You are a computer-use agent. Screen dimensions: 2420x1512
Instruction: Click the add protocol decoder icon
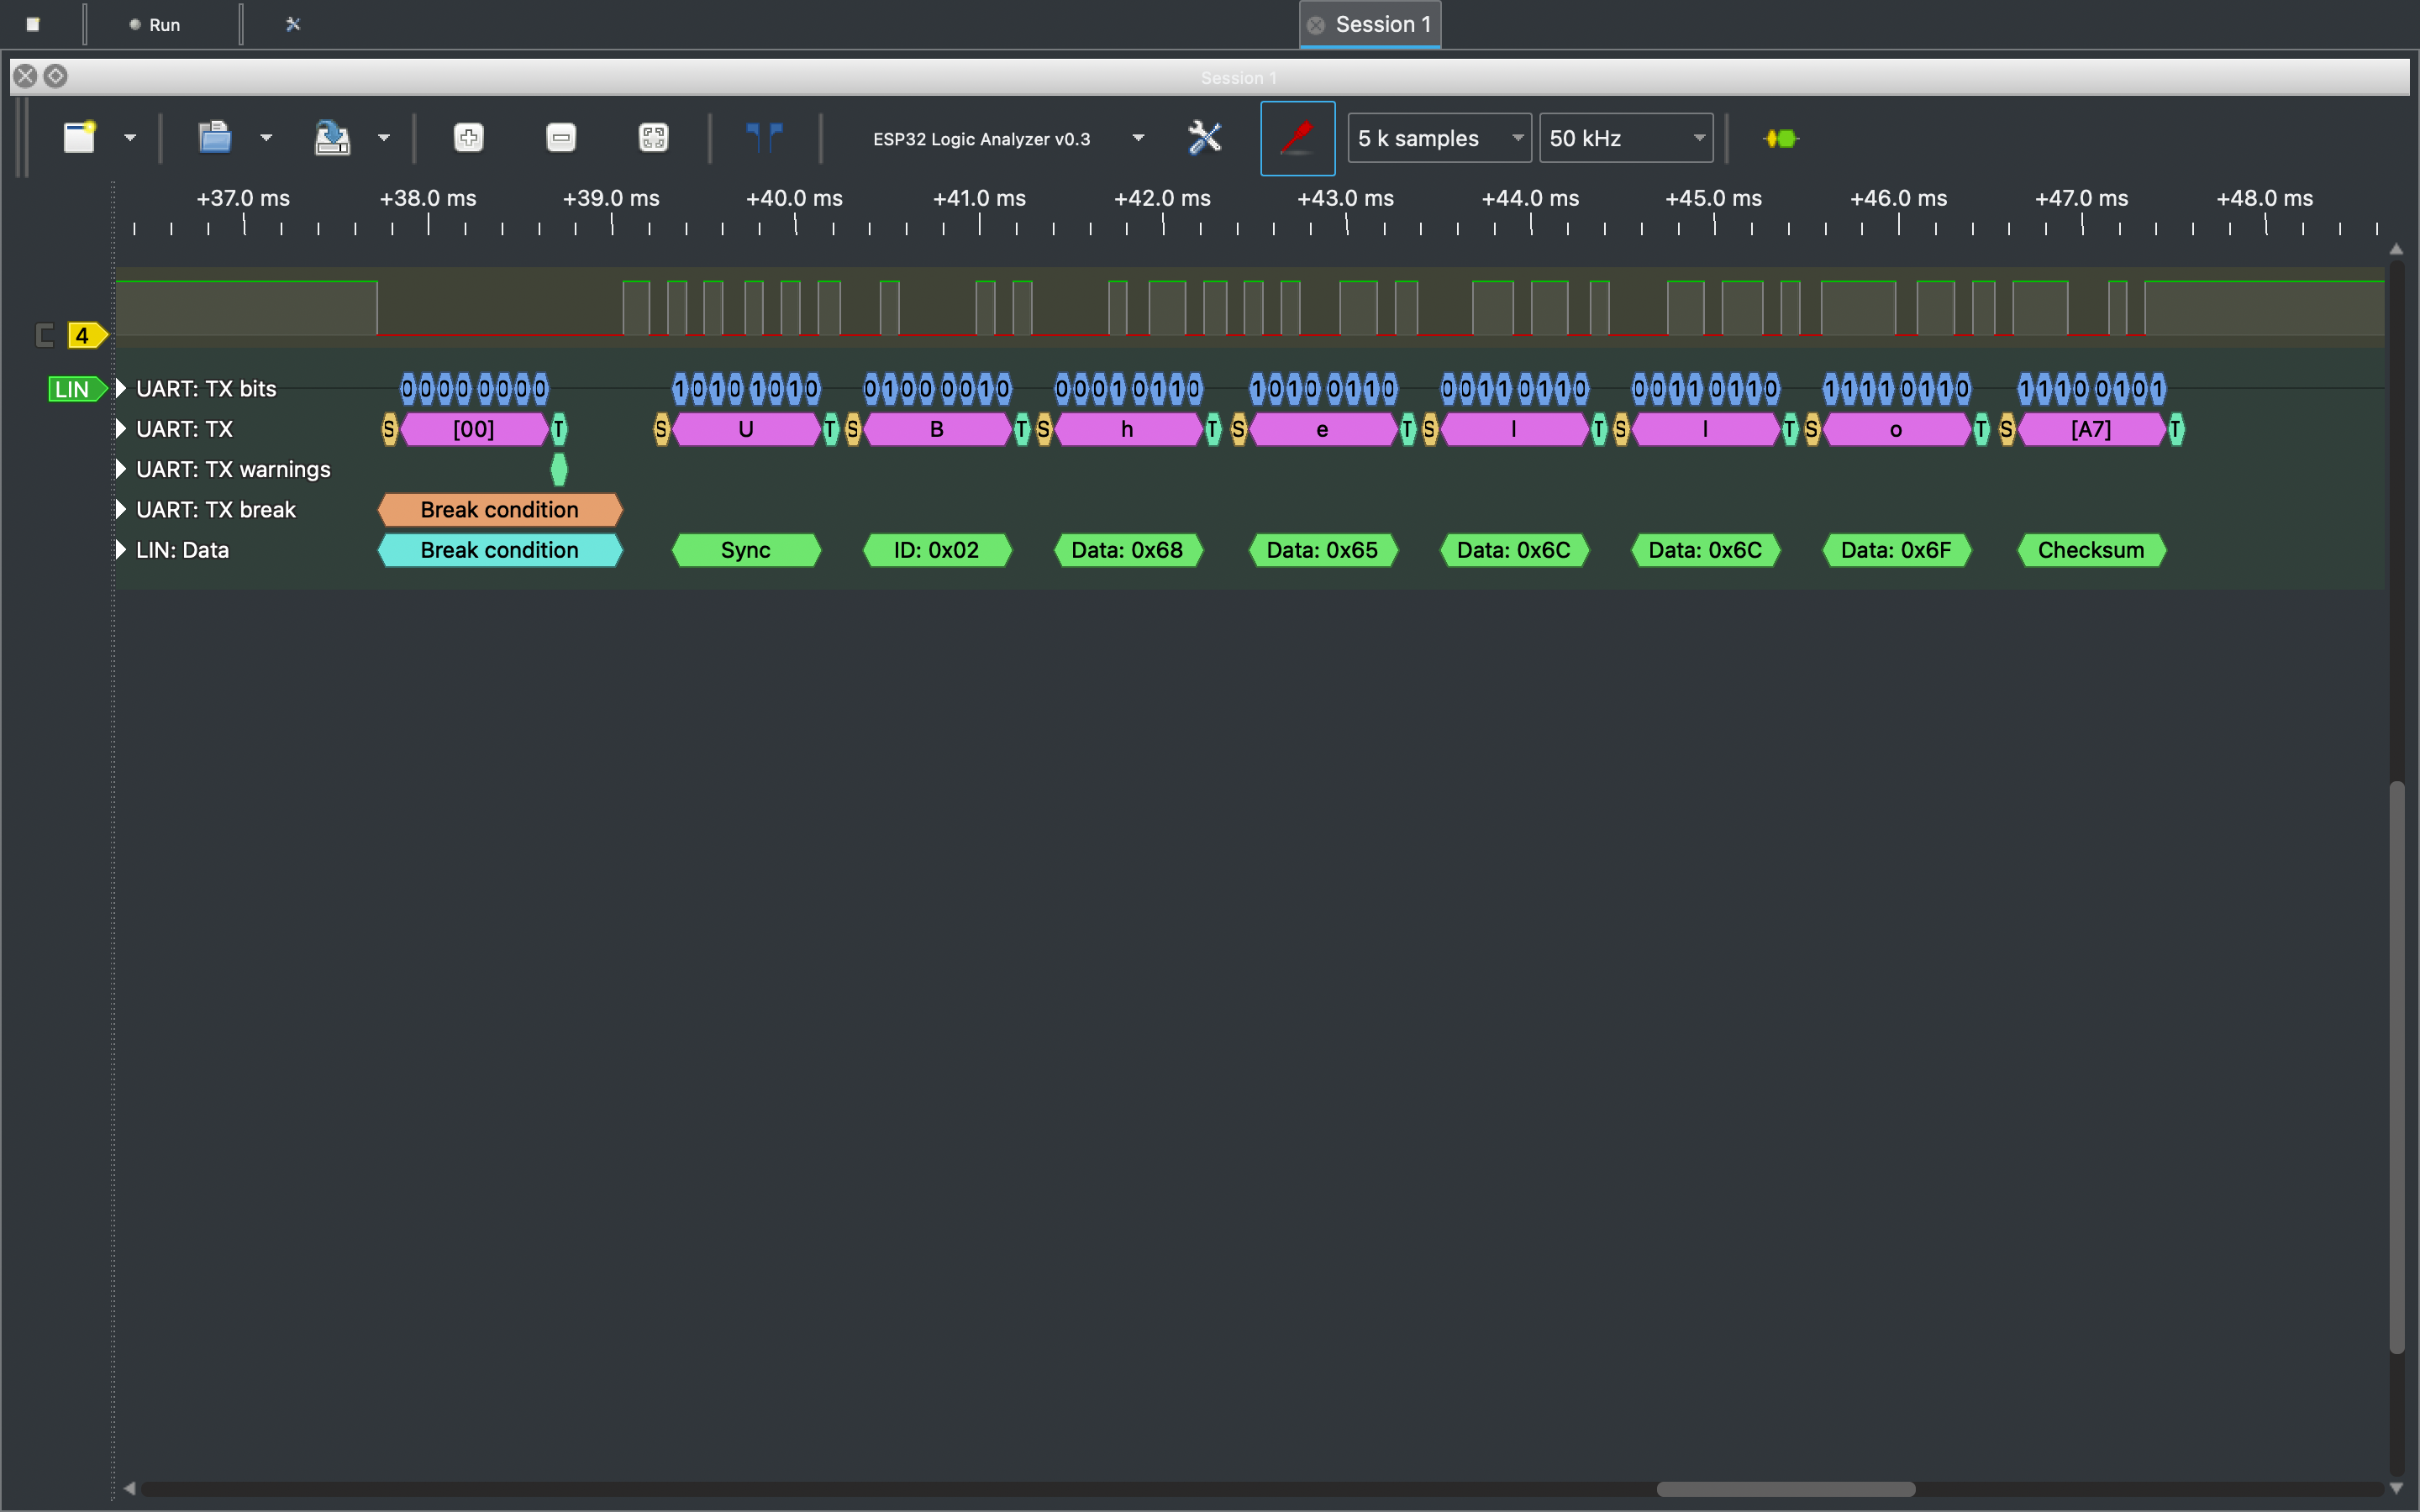(x=1780, y=138)
